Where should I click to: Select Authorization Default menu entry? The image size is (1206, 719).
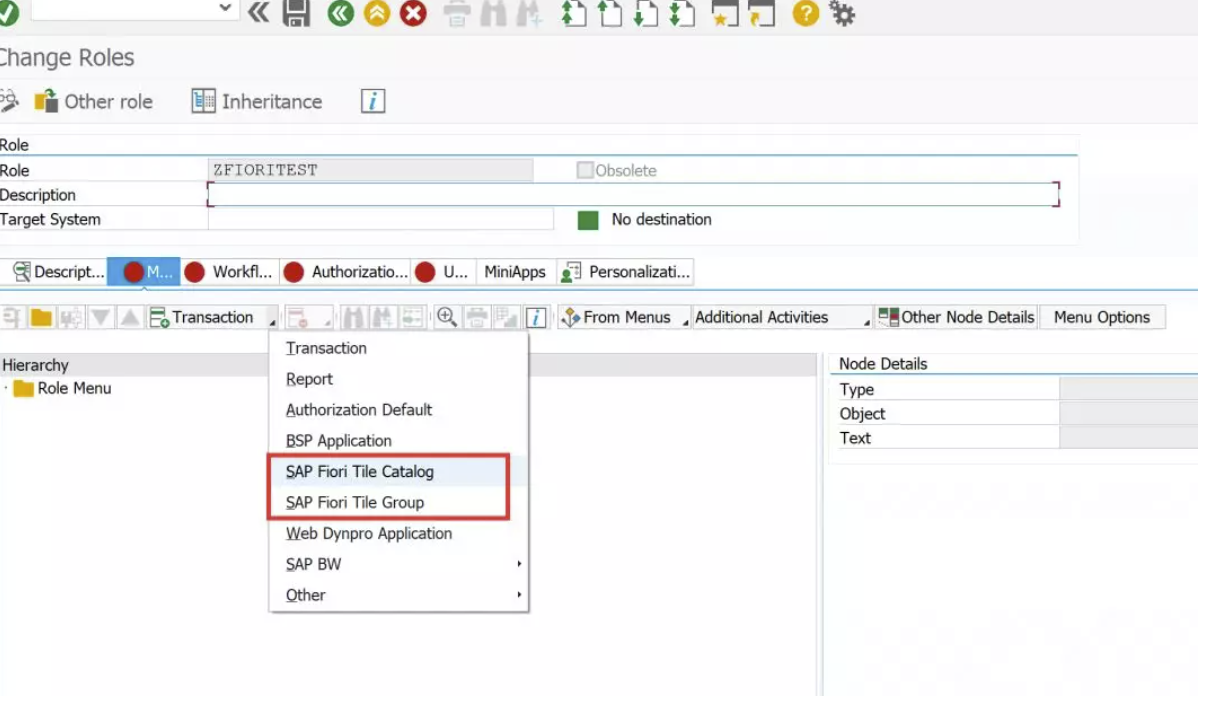(x=398, y=410)
